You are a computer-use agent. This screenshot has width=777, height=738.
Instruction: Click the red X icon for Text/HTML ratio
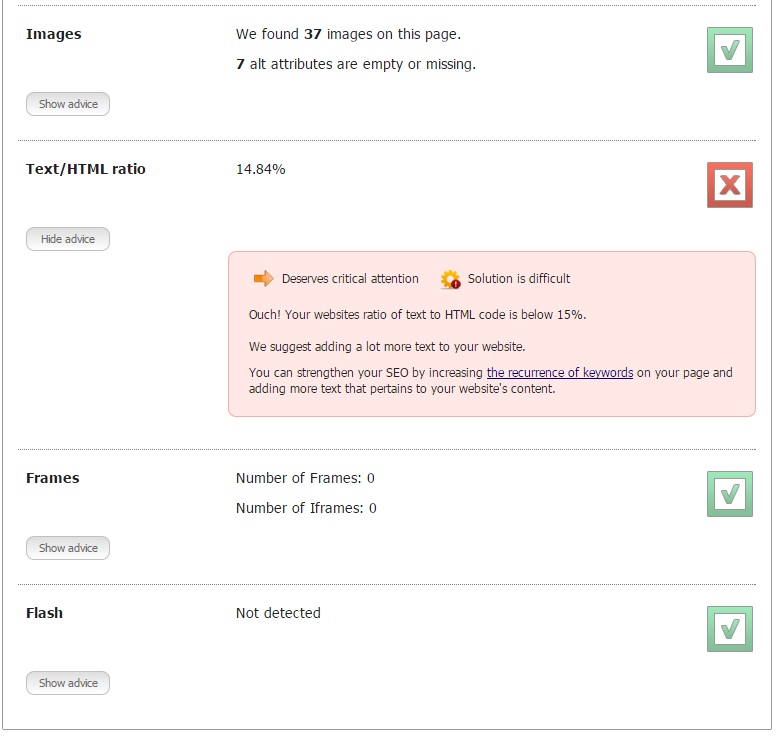click(729, 185)
